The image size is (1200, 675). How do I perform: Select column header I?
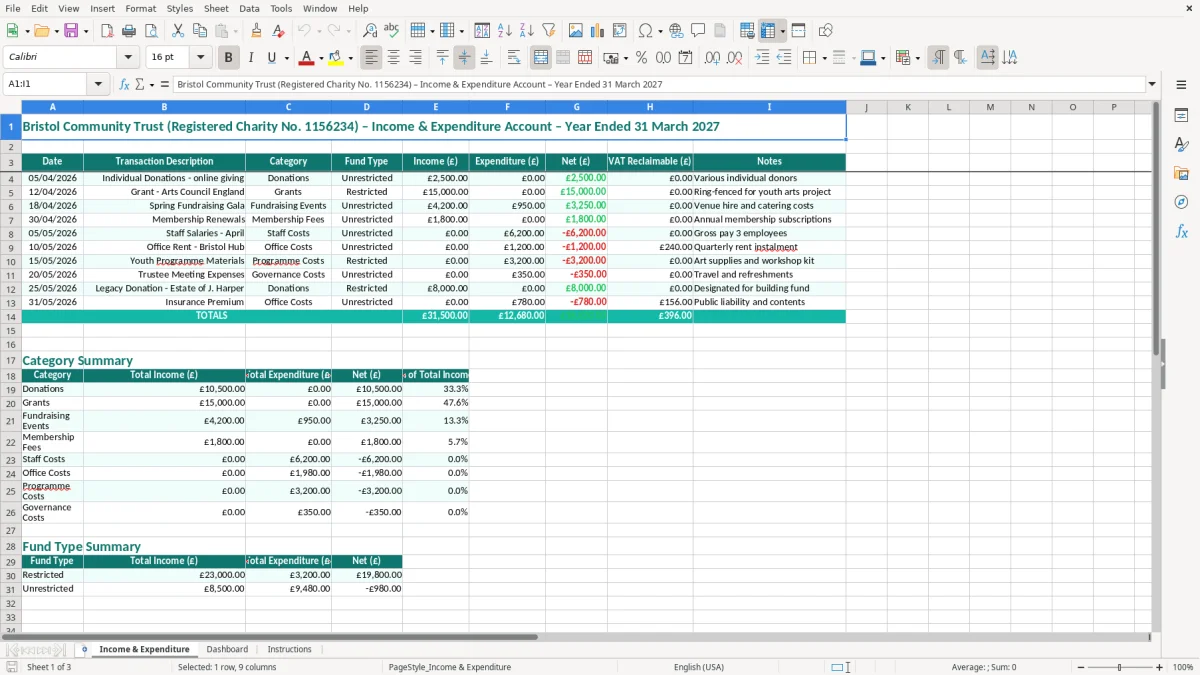point(769,107)
